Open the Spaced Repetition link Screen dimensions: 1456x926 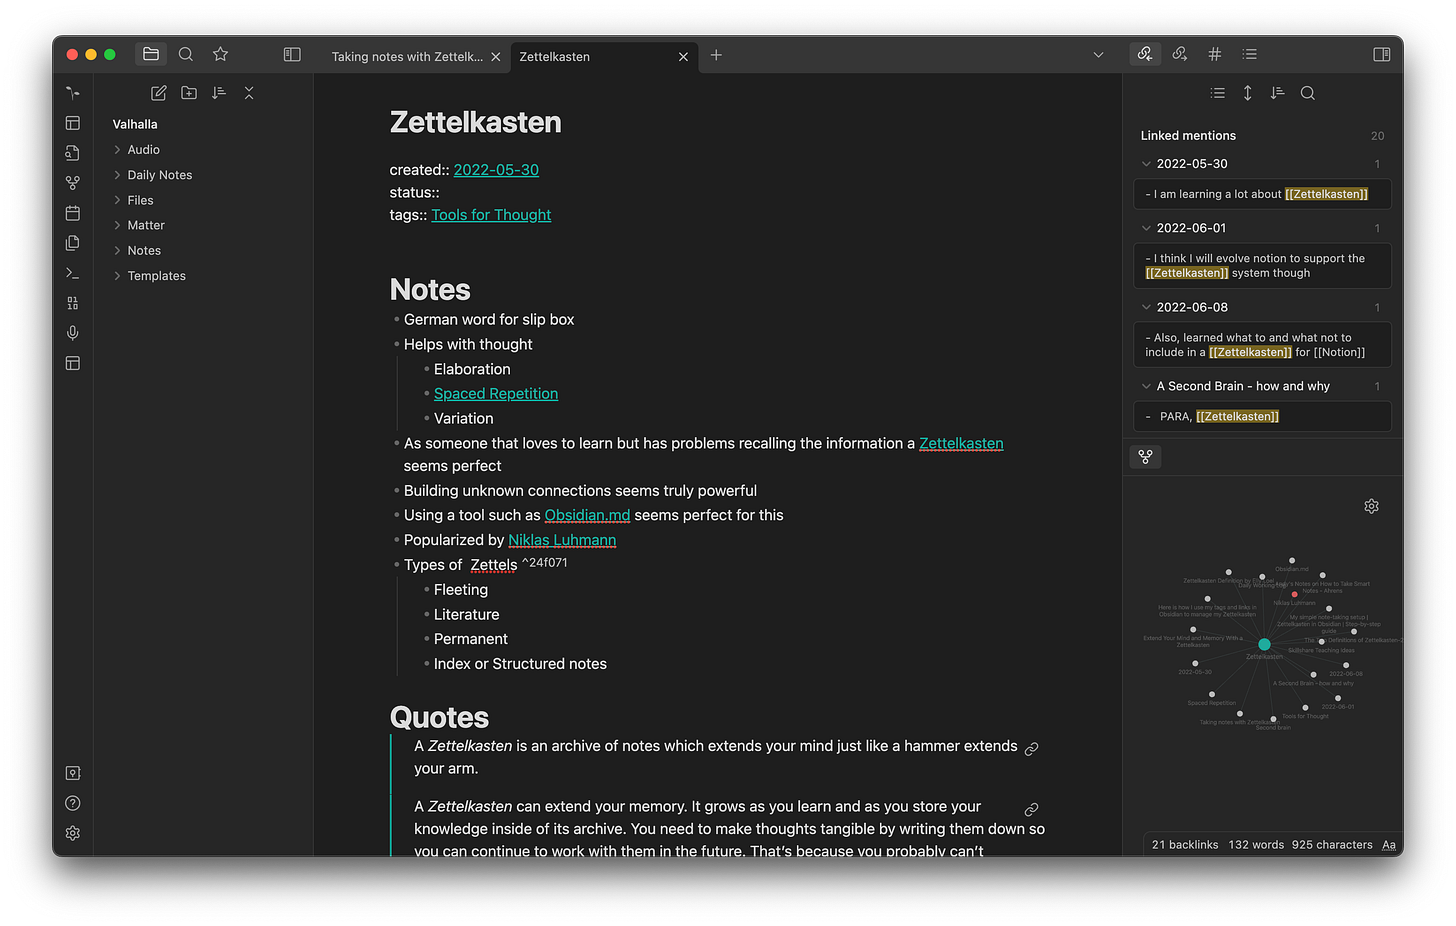point(496,394)
